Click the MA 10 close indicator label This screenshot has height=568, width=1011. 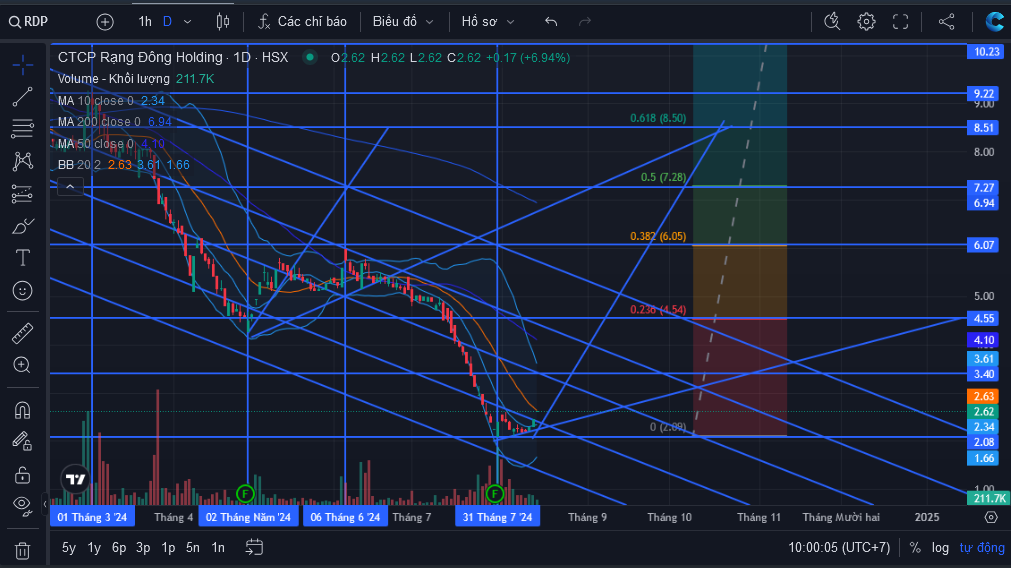pyautogui.click(x=95, y=101)
